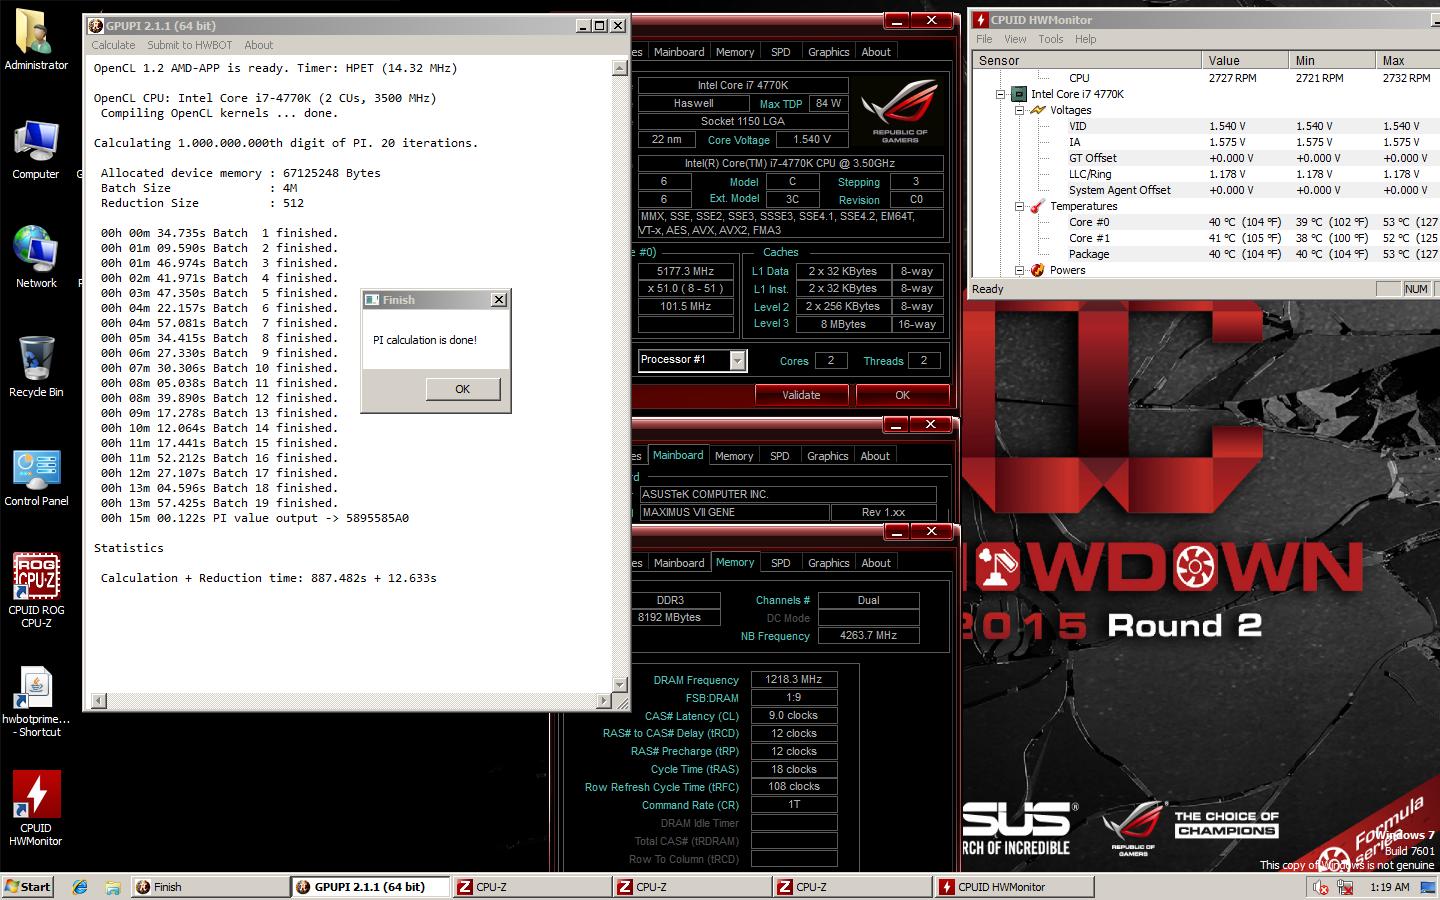Click the GPUPI vertical scrollbar down arrow

(x=620, y=685)
